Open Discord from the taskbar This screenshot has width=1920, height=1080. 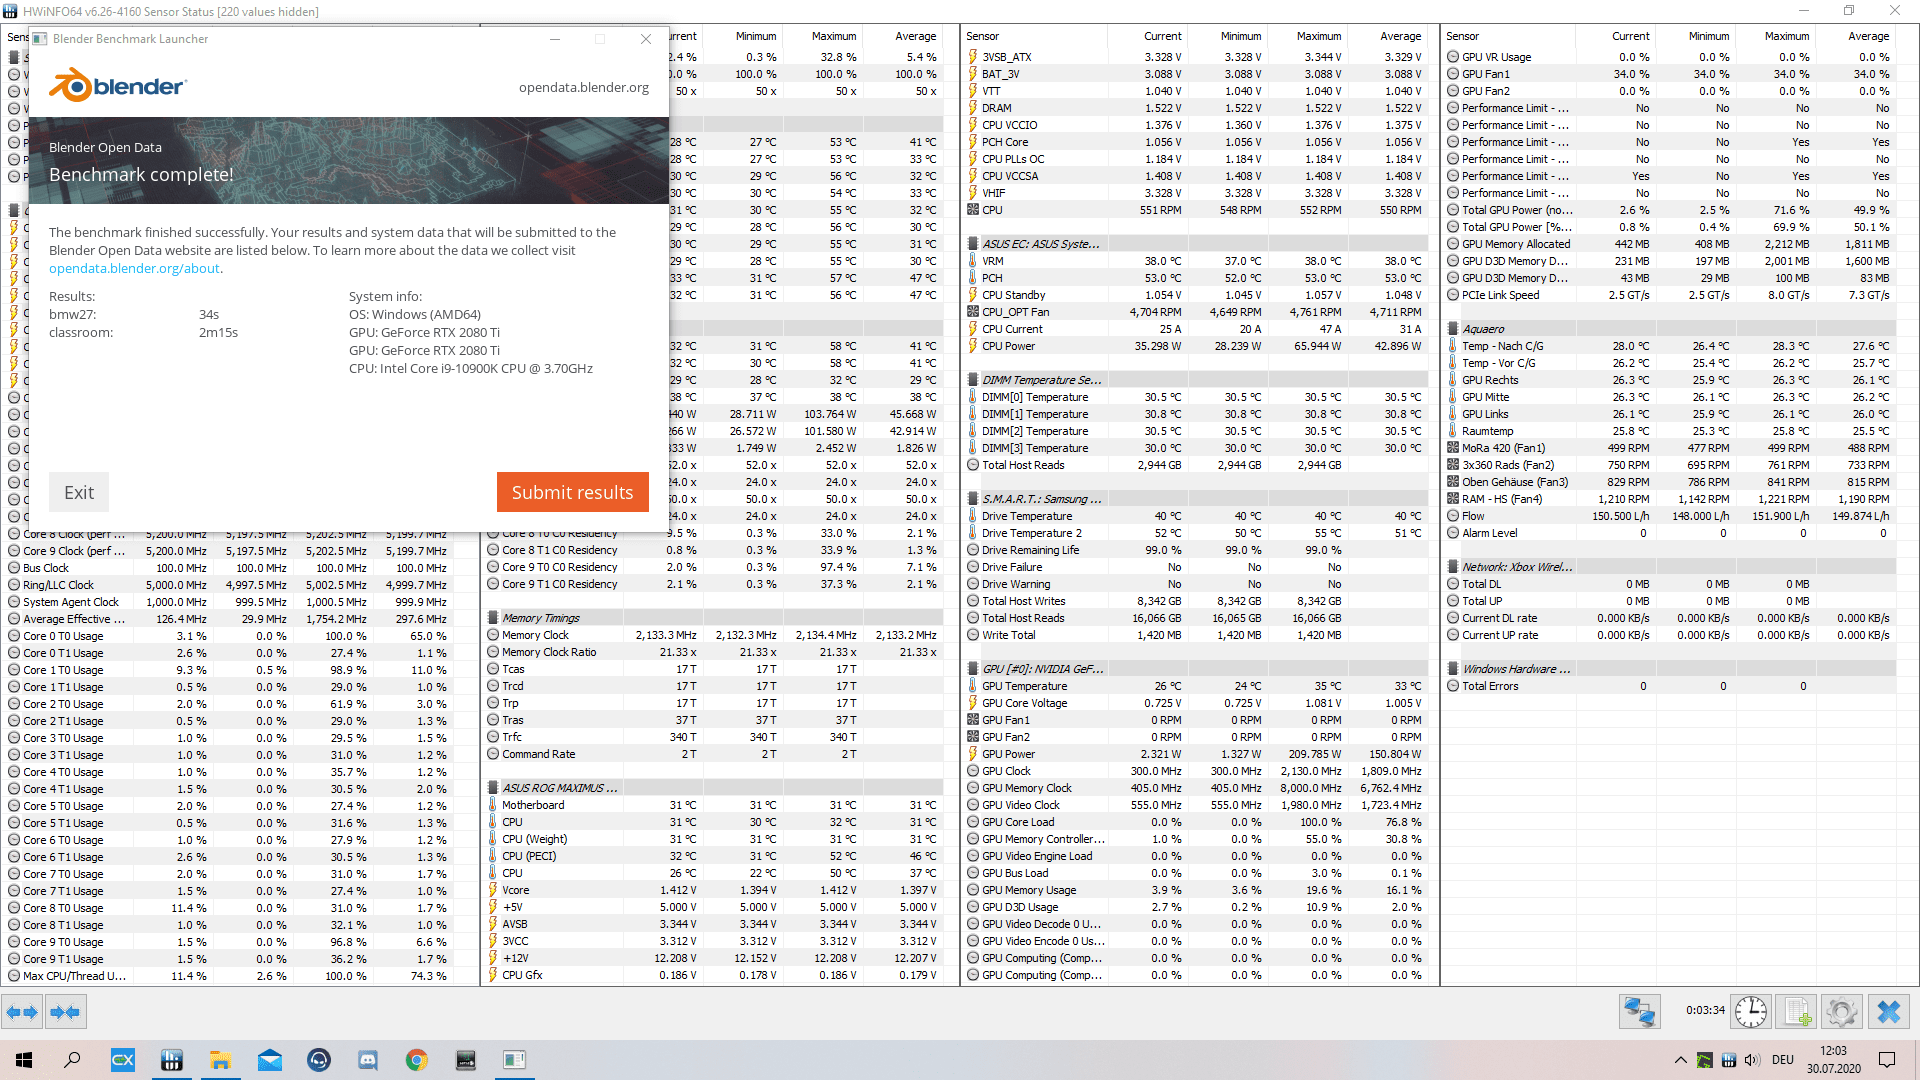[368, 1060]
